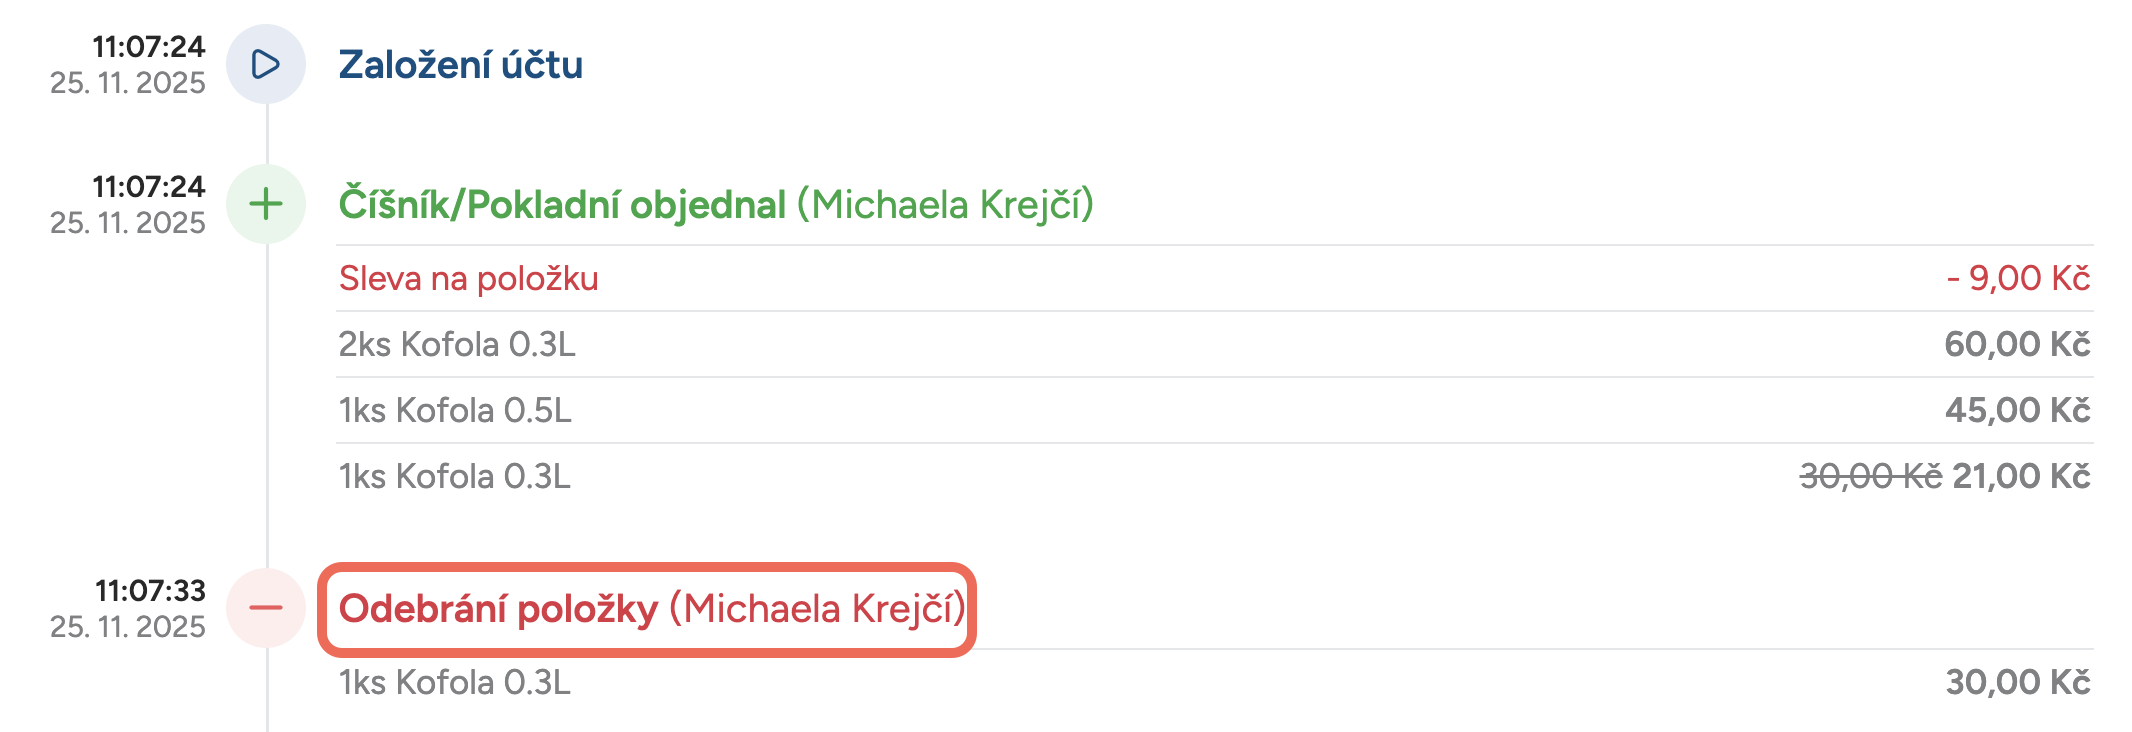Click the discounted 21,00 Kč price
Image resolution: width=2132 pixels, height=732 pixels.
pyautogui.click(x=2021, y=476)
